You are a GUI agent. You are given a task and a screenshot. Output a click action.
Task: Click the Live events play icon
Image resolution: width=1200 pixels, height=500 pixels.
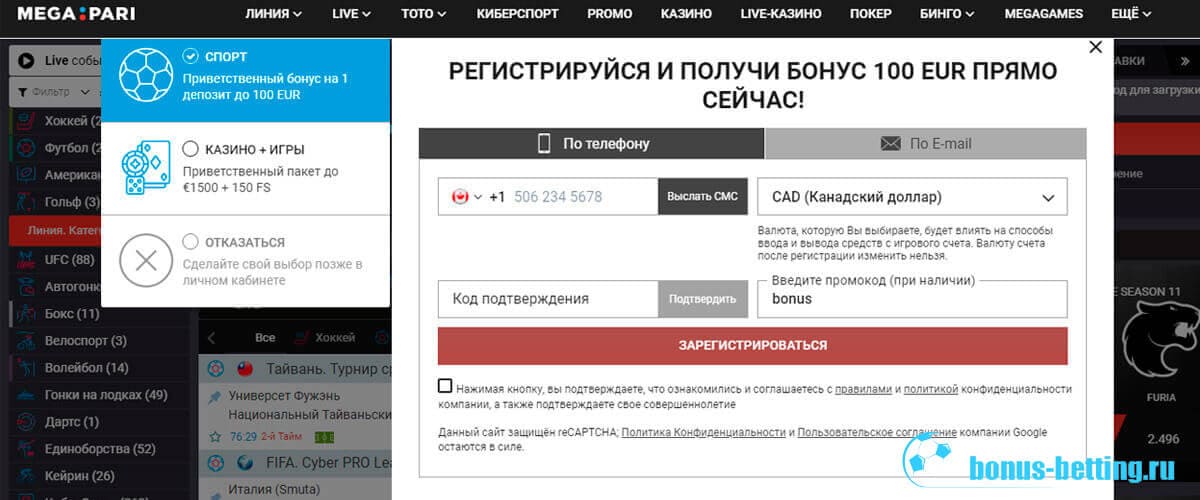click(28, 61)
